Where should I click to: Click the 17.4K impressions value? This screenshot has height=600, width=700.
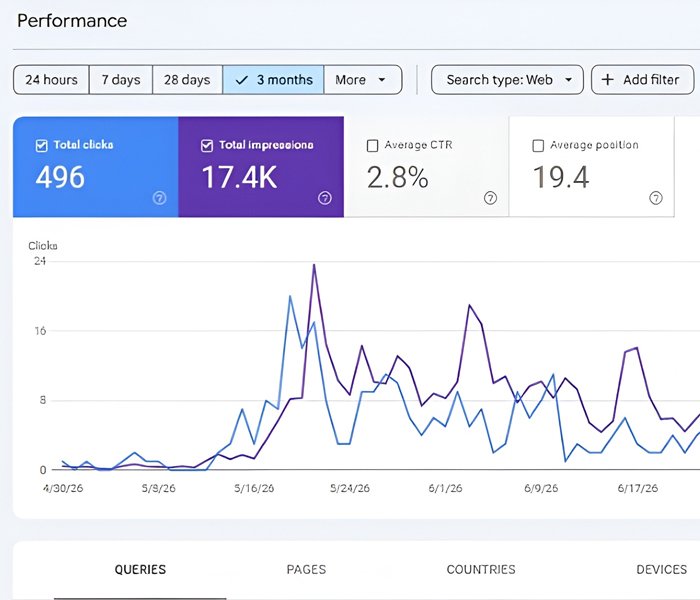tap(239, 177)
